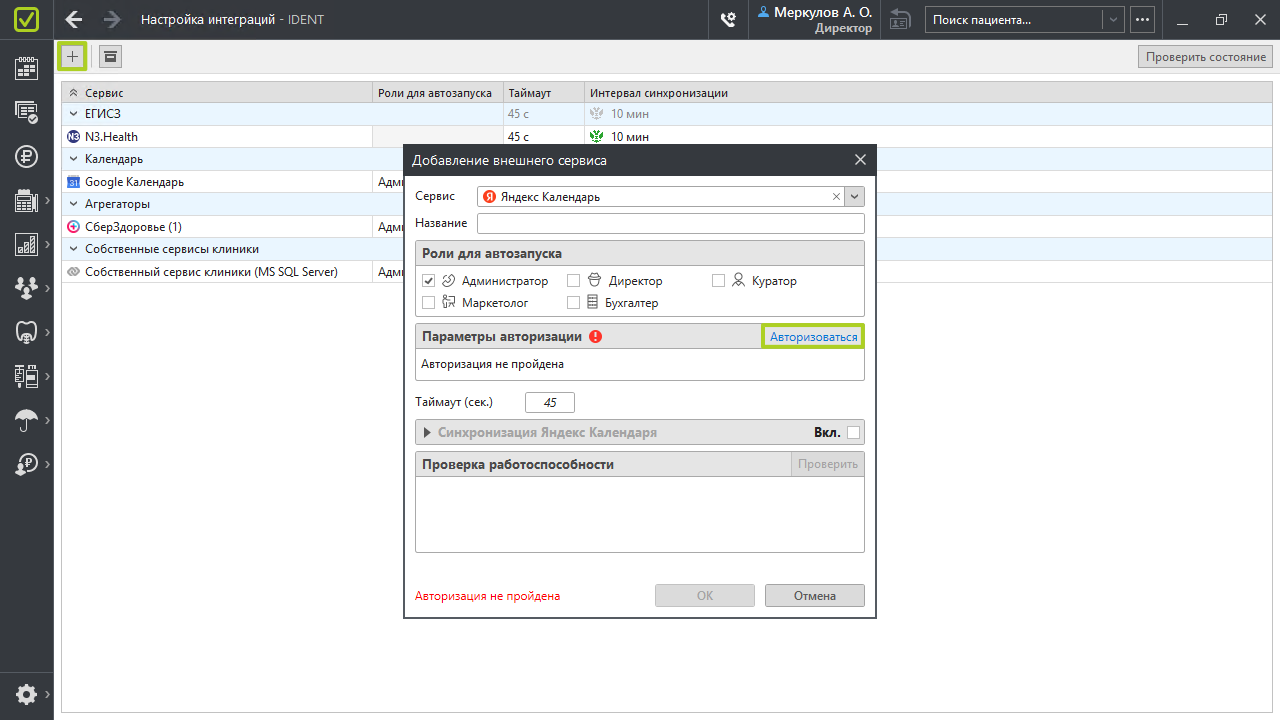This screenshot has width=1280, height=720.
Task: Click the Google Календарь icon
Action: coord(73,182)
